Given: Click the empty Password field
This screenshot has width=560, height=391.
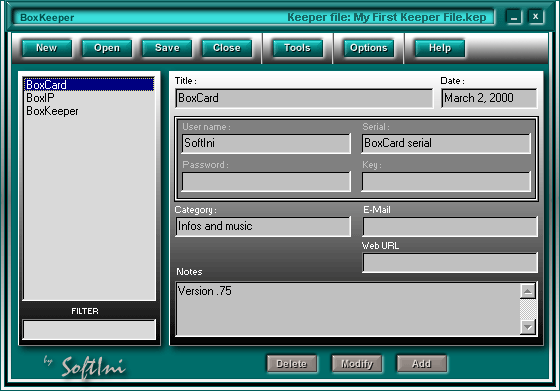Looking at the screenshot, I should point(266,182).
